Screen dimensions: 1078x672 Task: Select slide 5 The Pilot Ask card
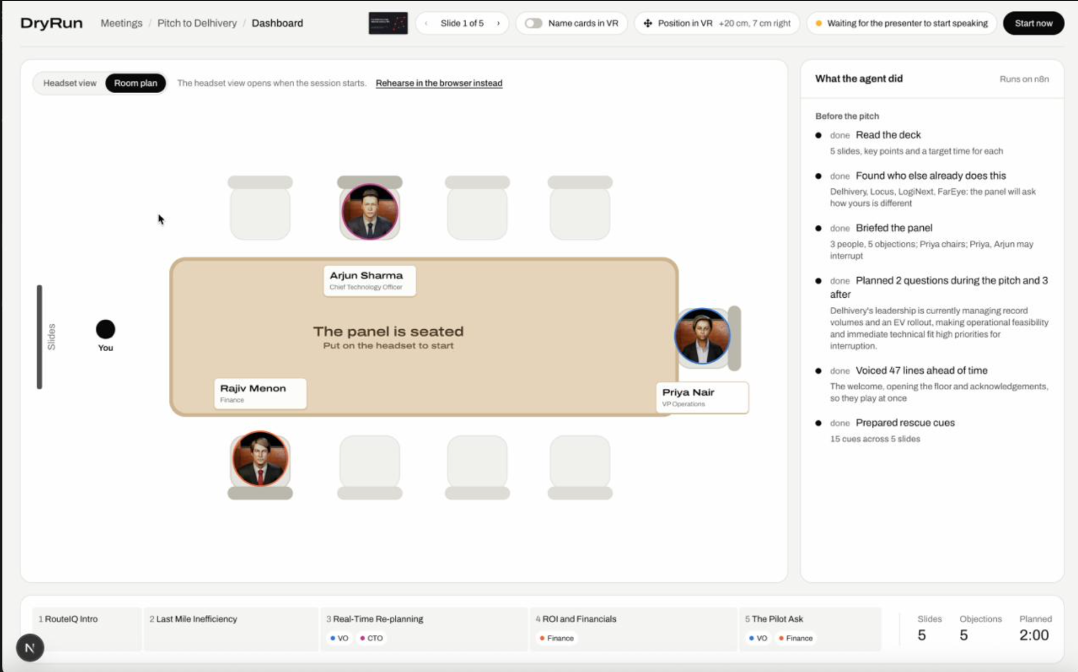tap(810, 629)
